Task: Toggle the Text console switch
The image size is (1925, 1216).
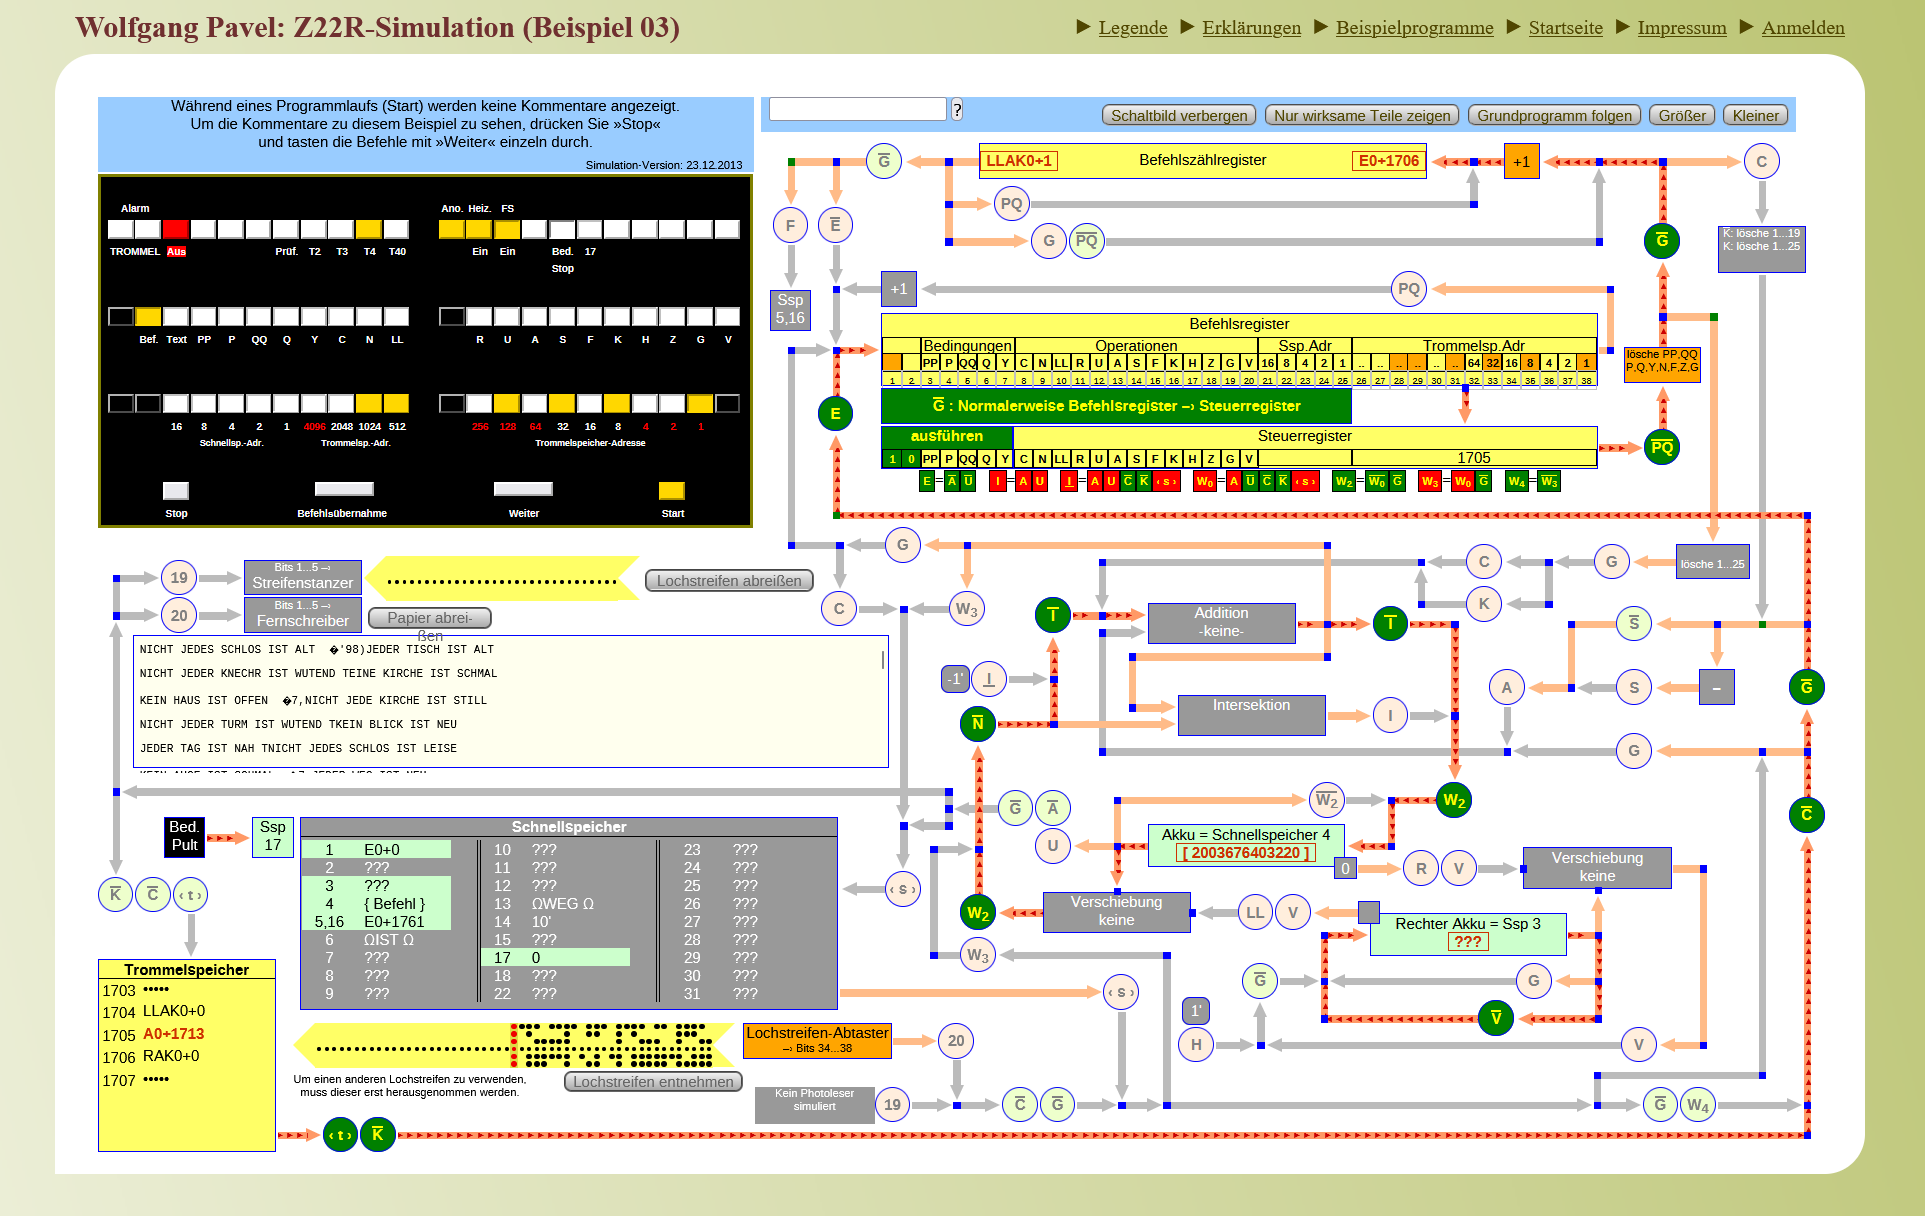Action: coord(176,317)
